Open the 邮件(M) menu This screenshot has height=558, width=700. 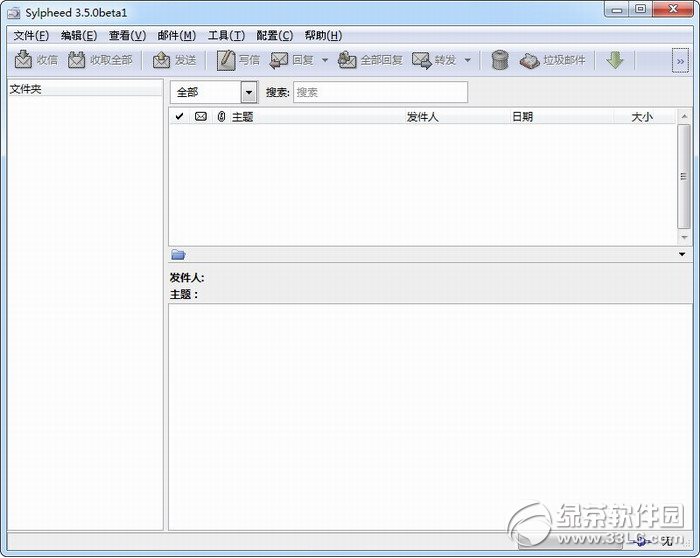[177, 35]
